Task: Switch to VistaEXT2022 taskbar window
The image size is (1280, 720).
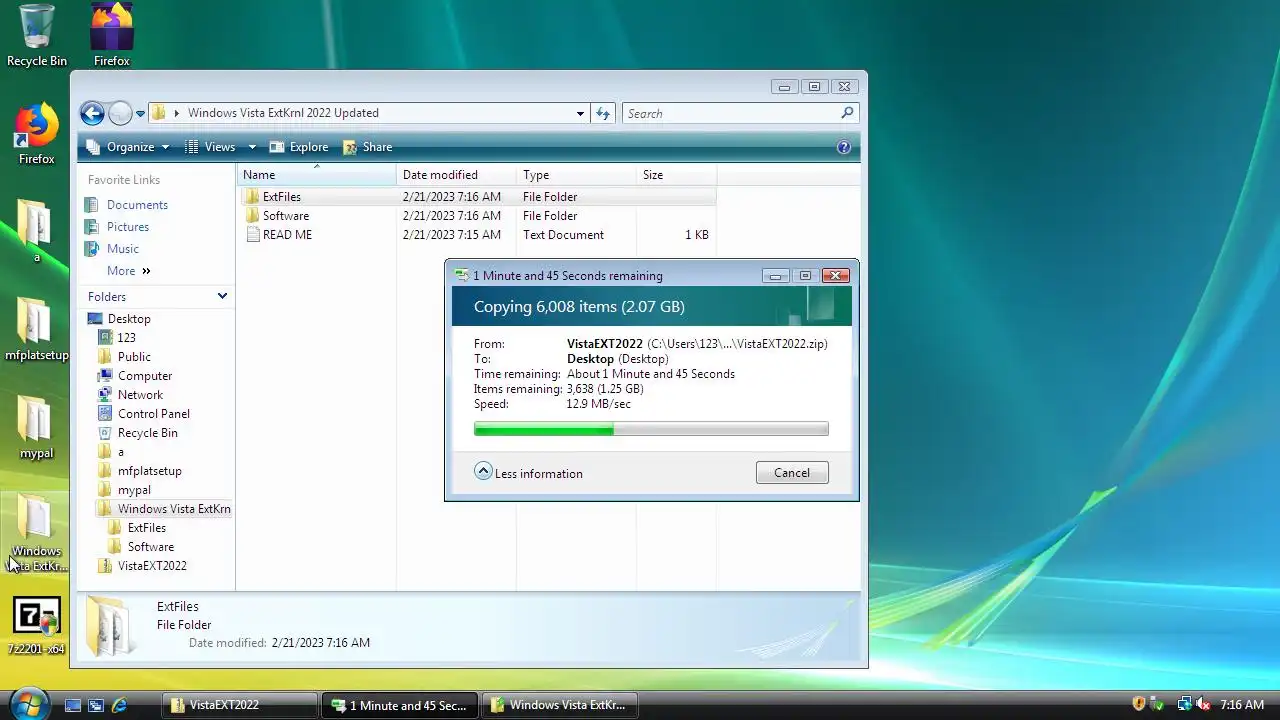Action: 239,705
